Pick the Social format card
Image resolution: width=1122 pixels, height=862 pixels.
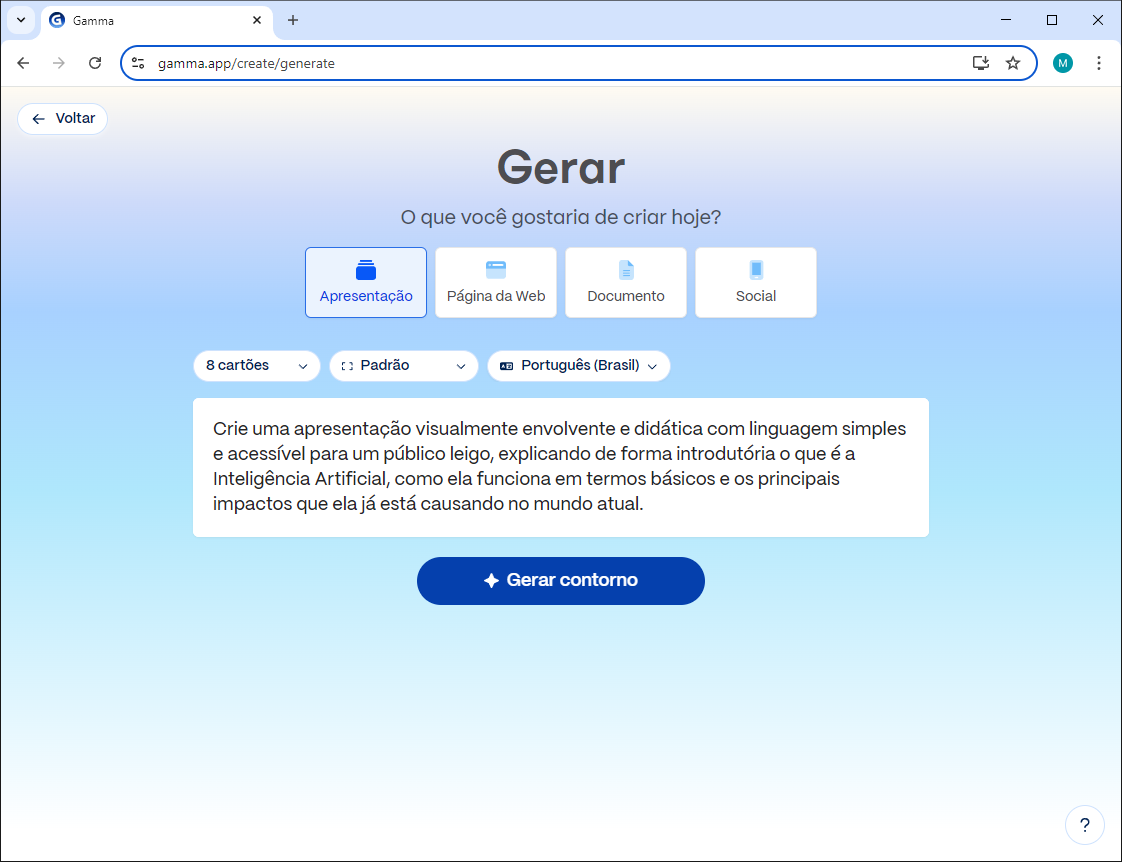[756, 283]
